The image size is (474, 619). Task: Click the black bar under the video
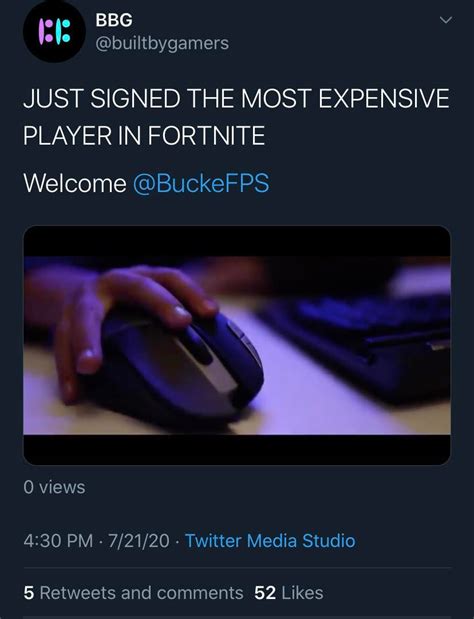click(237, 450)
